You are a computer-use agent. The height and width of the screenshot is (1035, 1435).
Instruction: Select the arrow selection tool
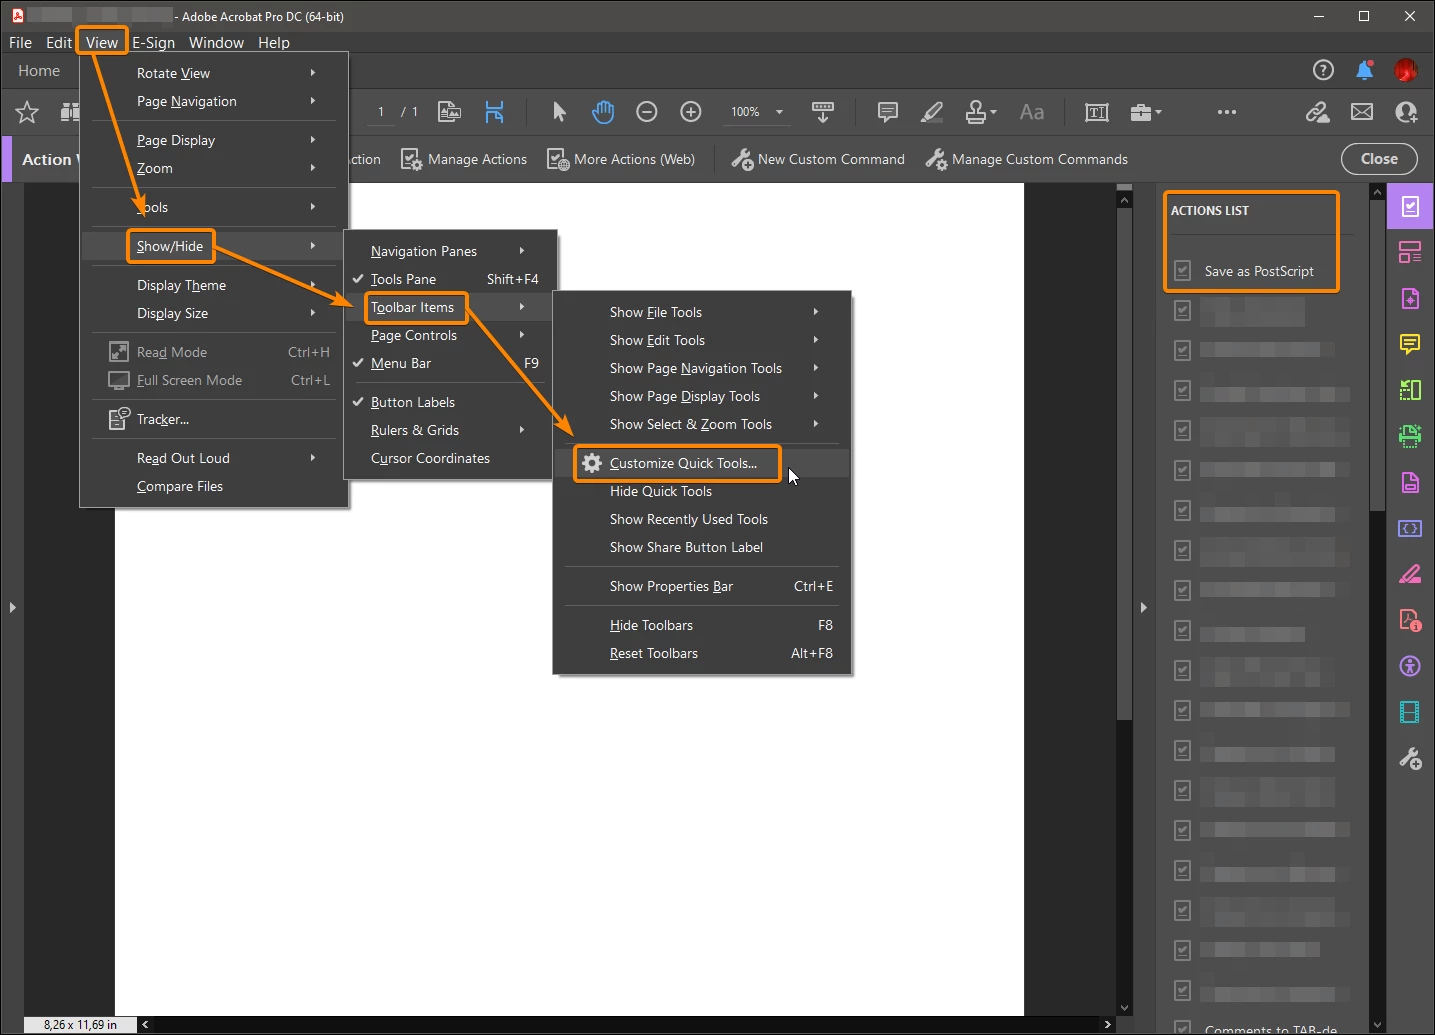559,112
